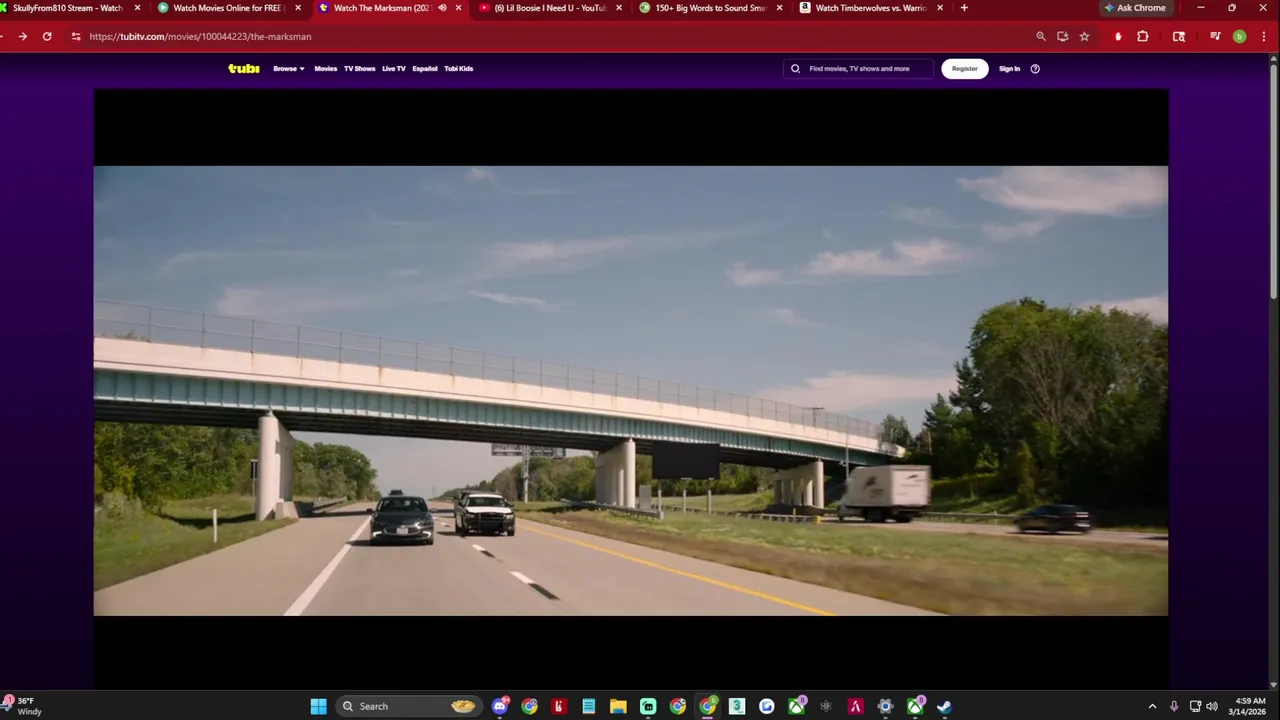Open the media controls music-note icon
Screen dimensions: 1280x720
coord(1215,36)
